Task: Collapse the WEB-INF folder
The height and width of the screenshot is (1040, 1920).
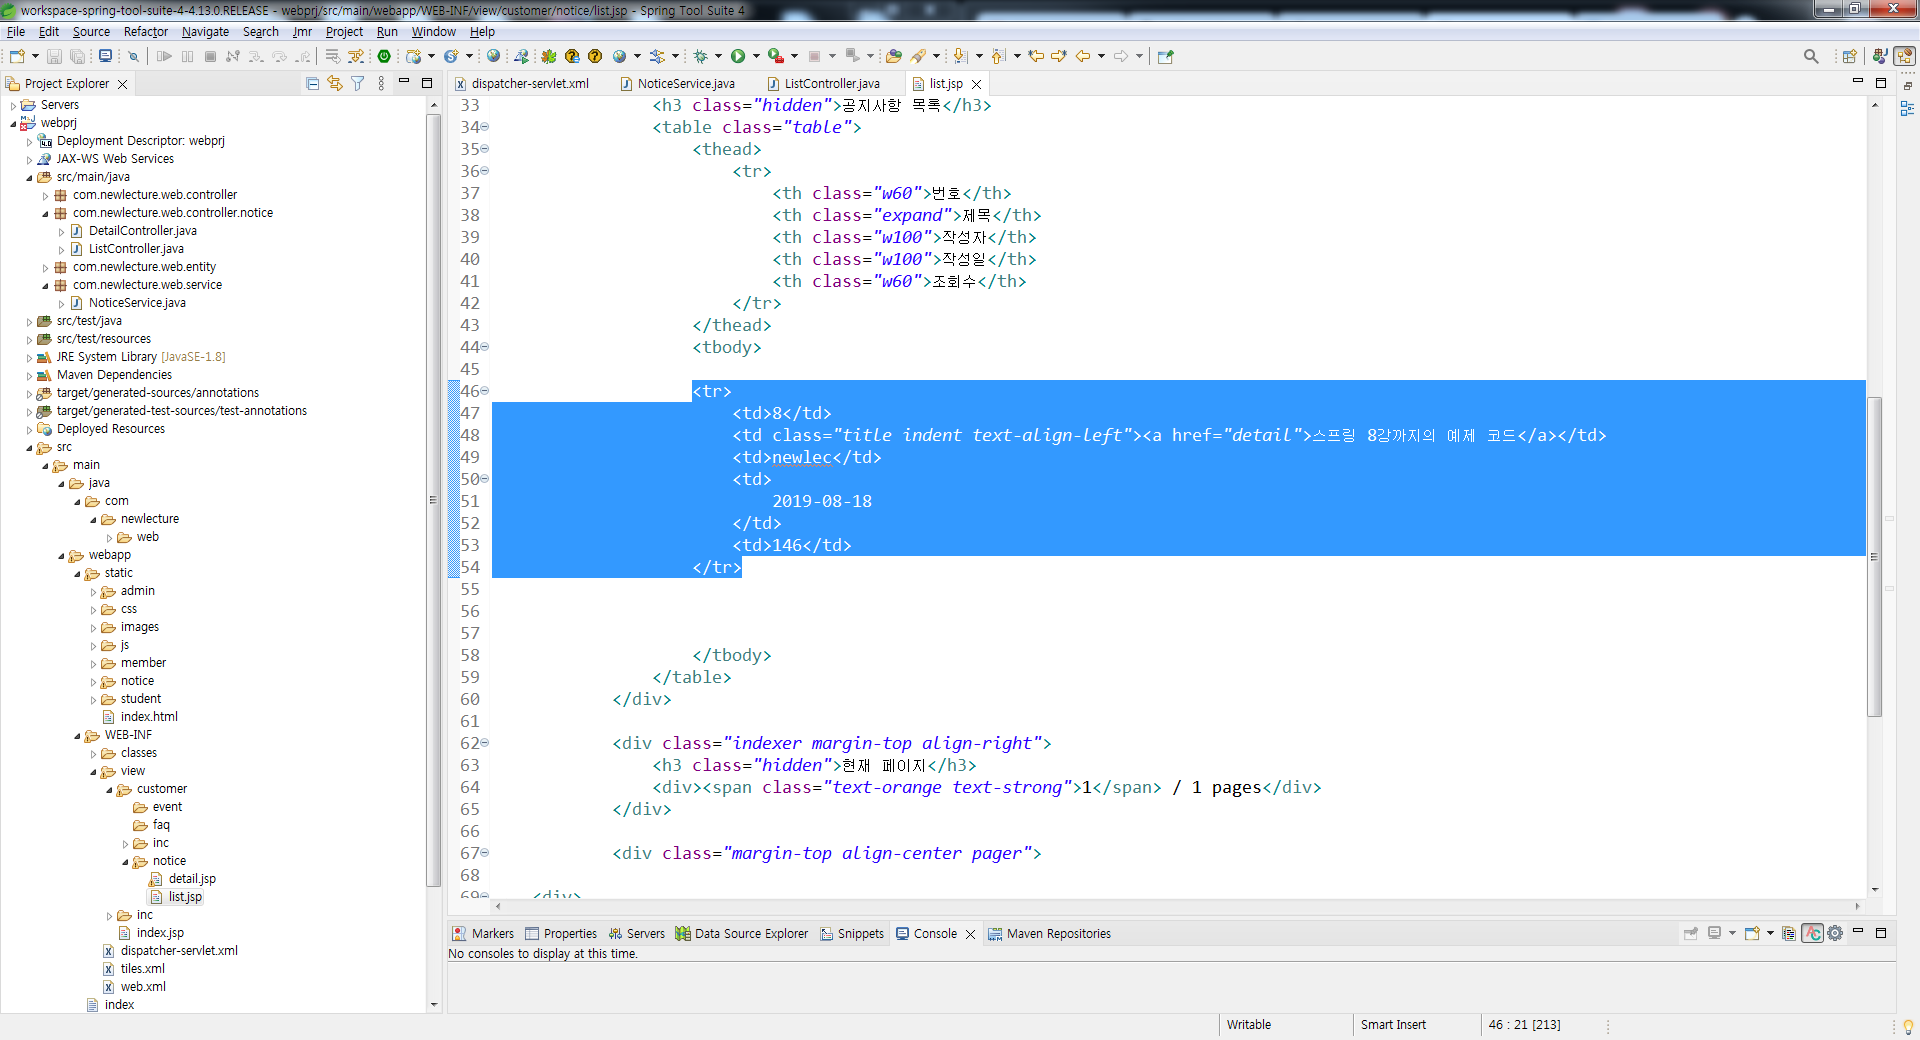Action: click(77, 735)
